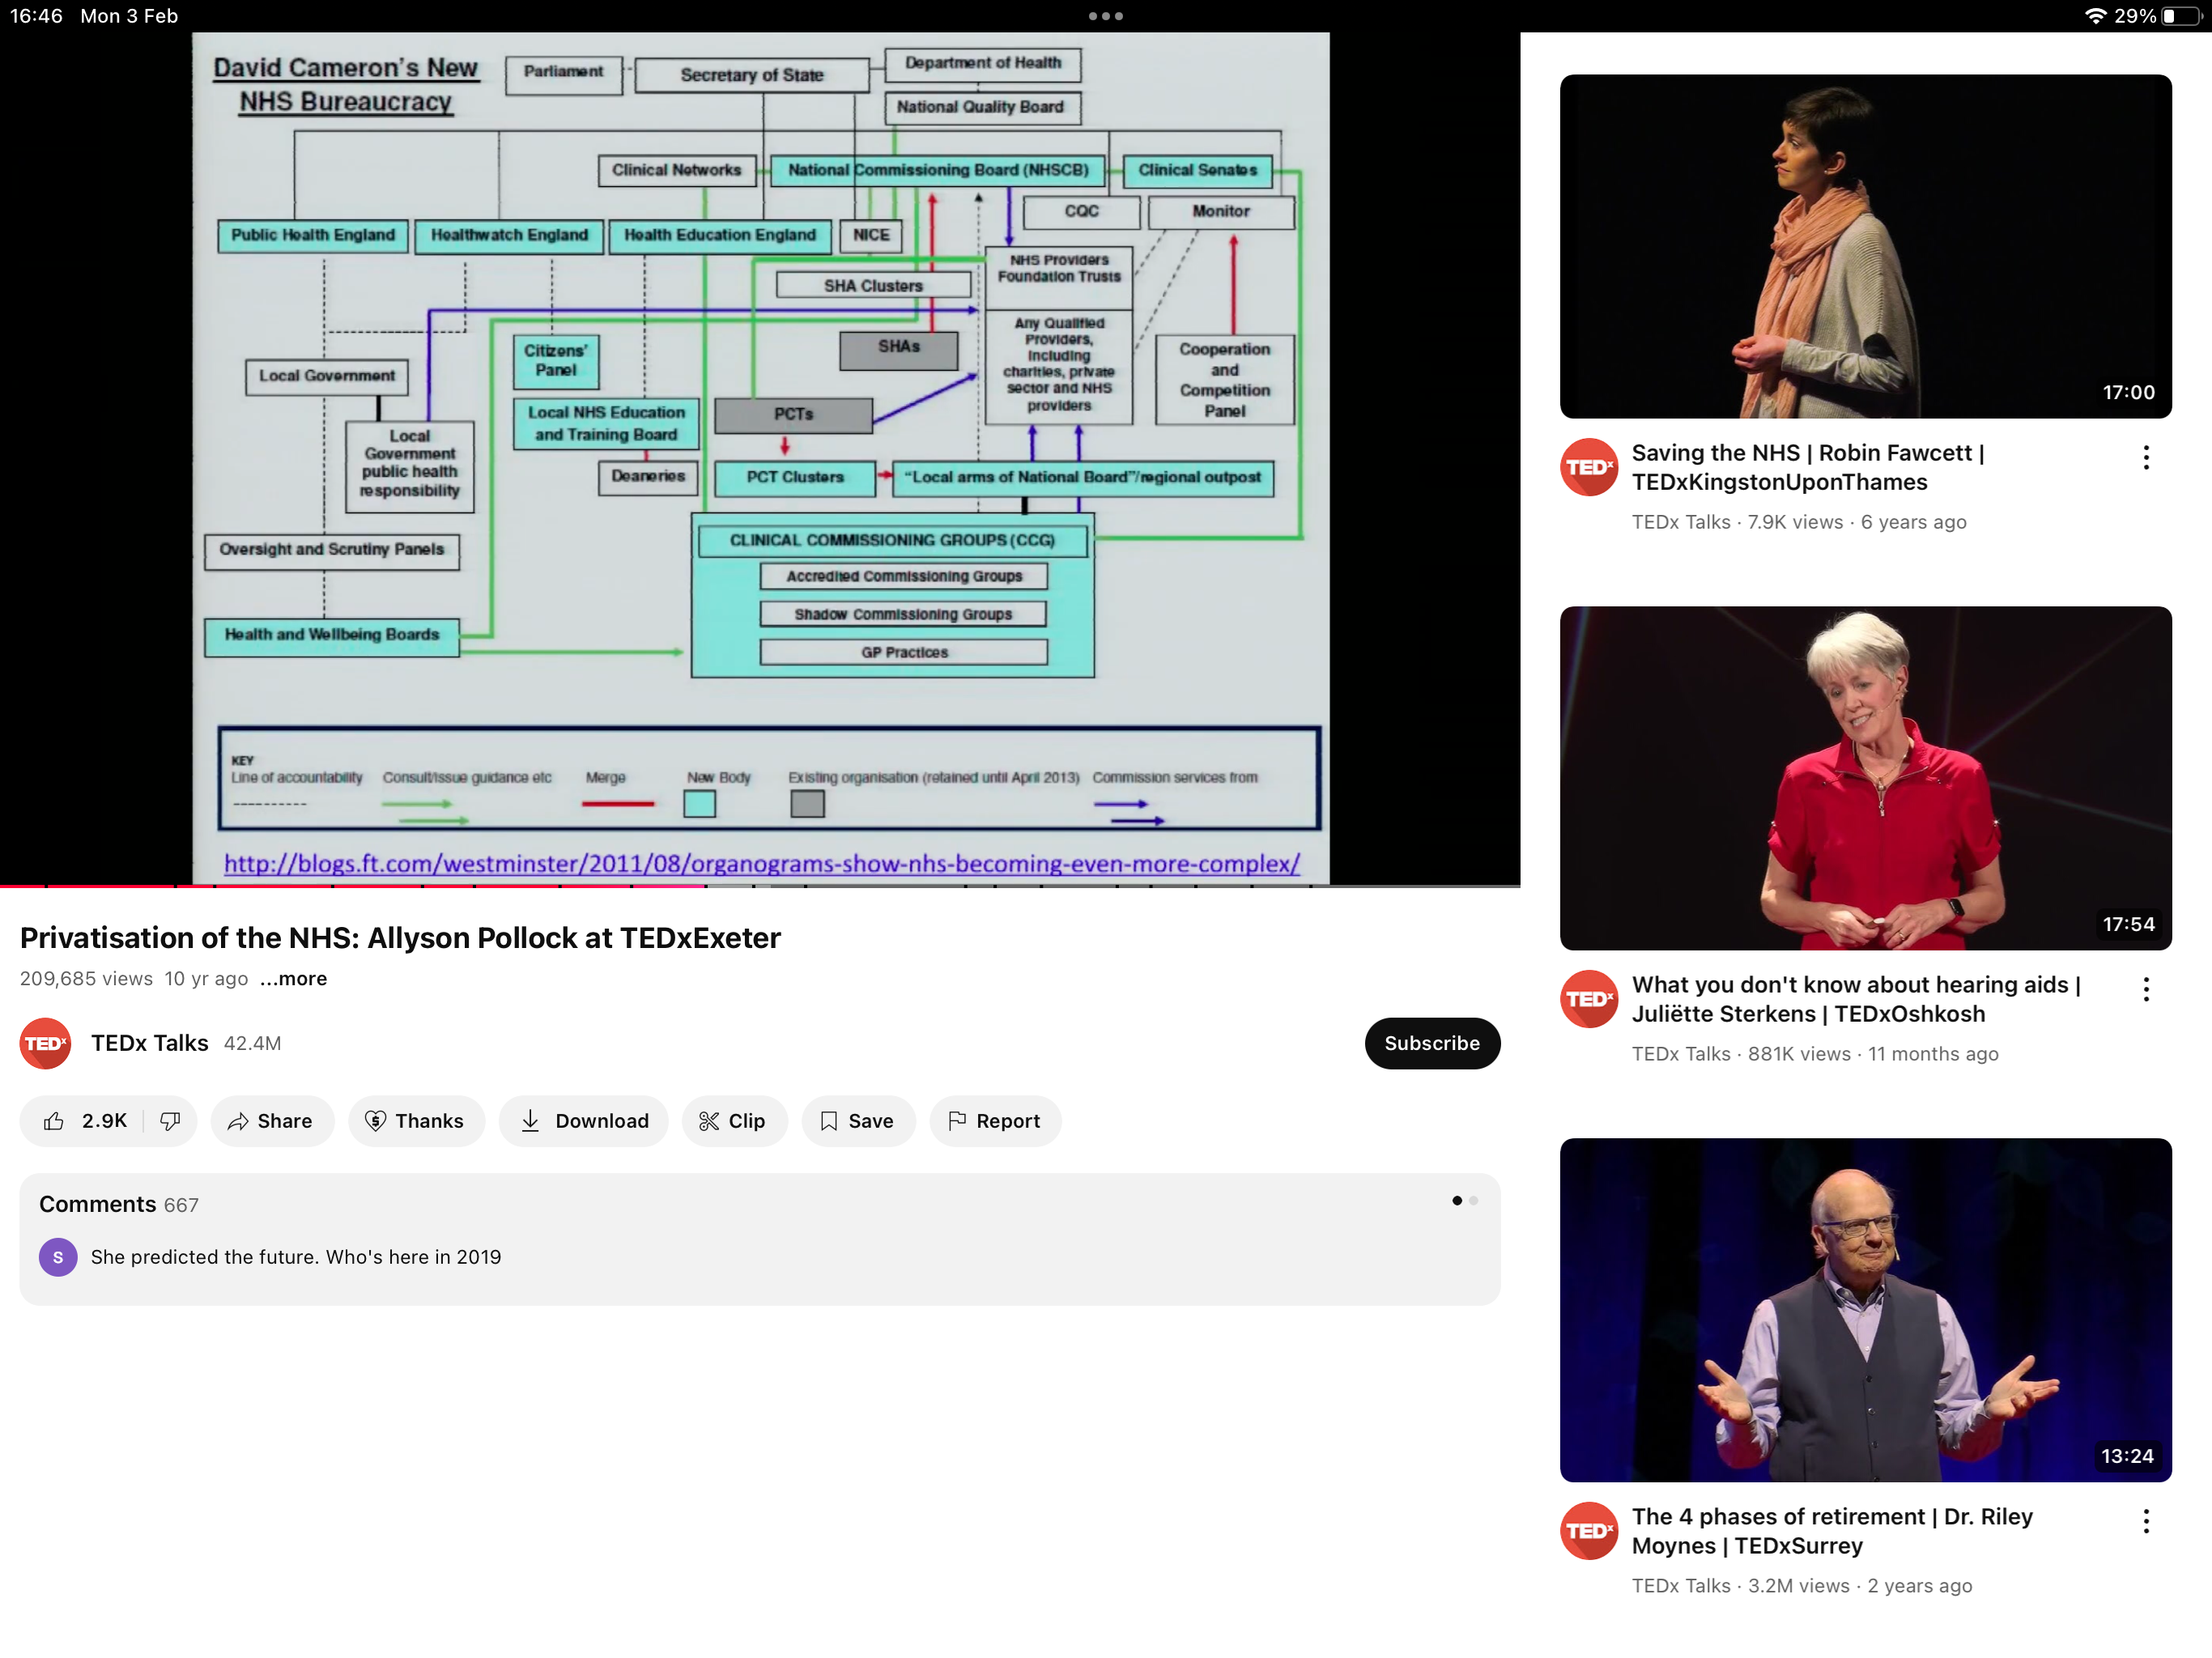Tap TEDx avatar beside hearing aids video
This screenshot has width=2212, height=1658.
tap(1589, 999)
